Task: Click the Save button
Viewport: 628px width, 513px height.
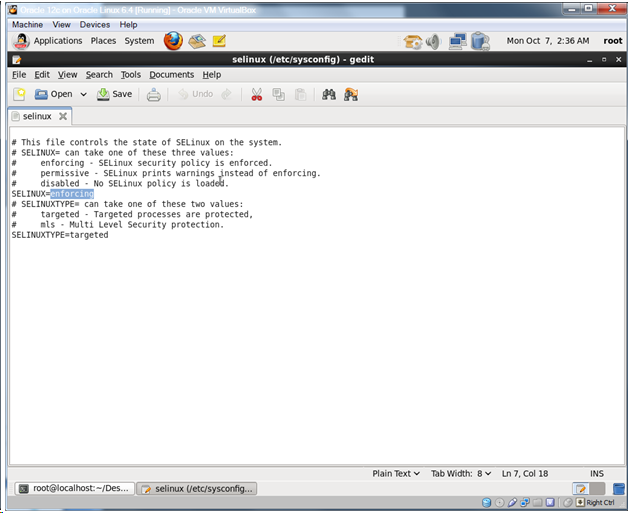Action: [x=113, y=94]
